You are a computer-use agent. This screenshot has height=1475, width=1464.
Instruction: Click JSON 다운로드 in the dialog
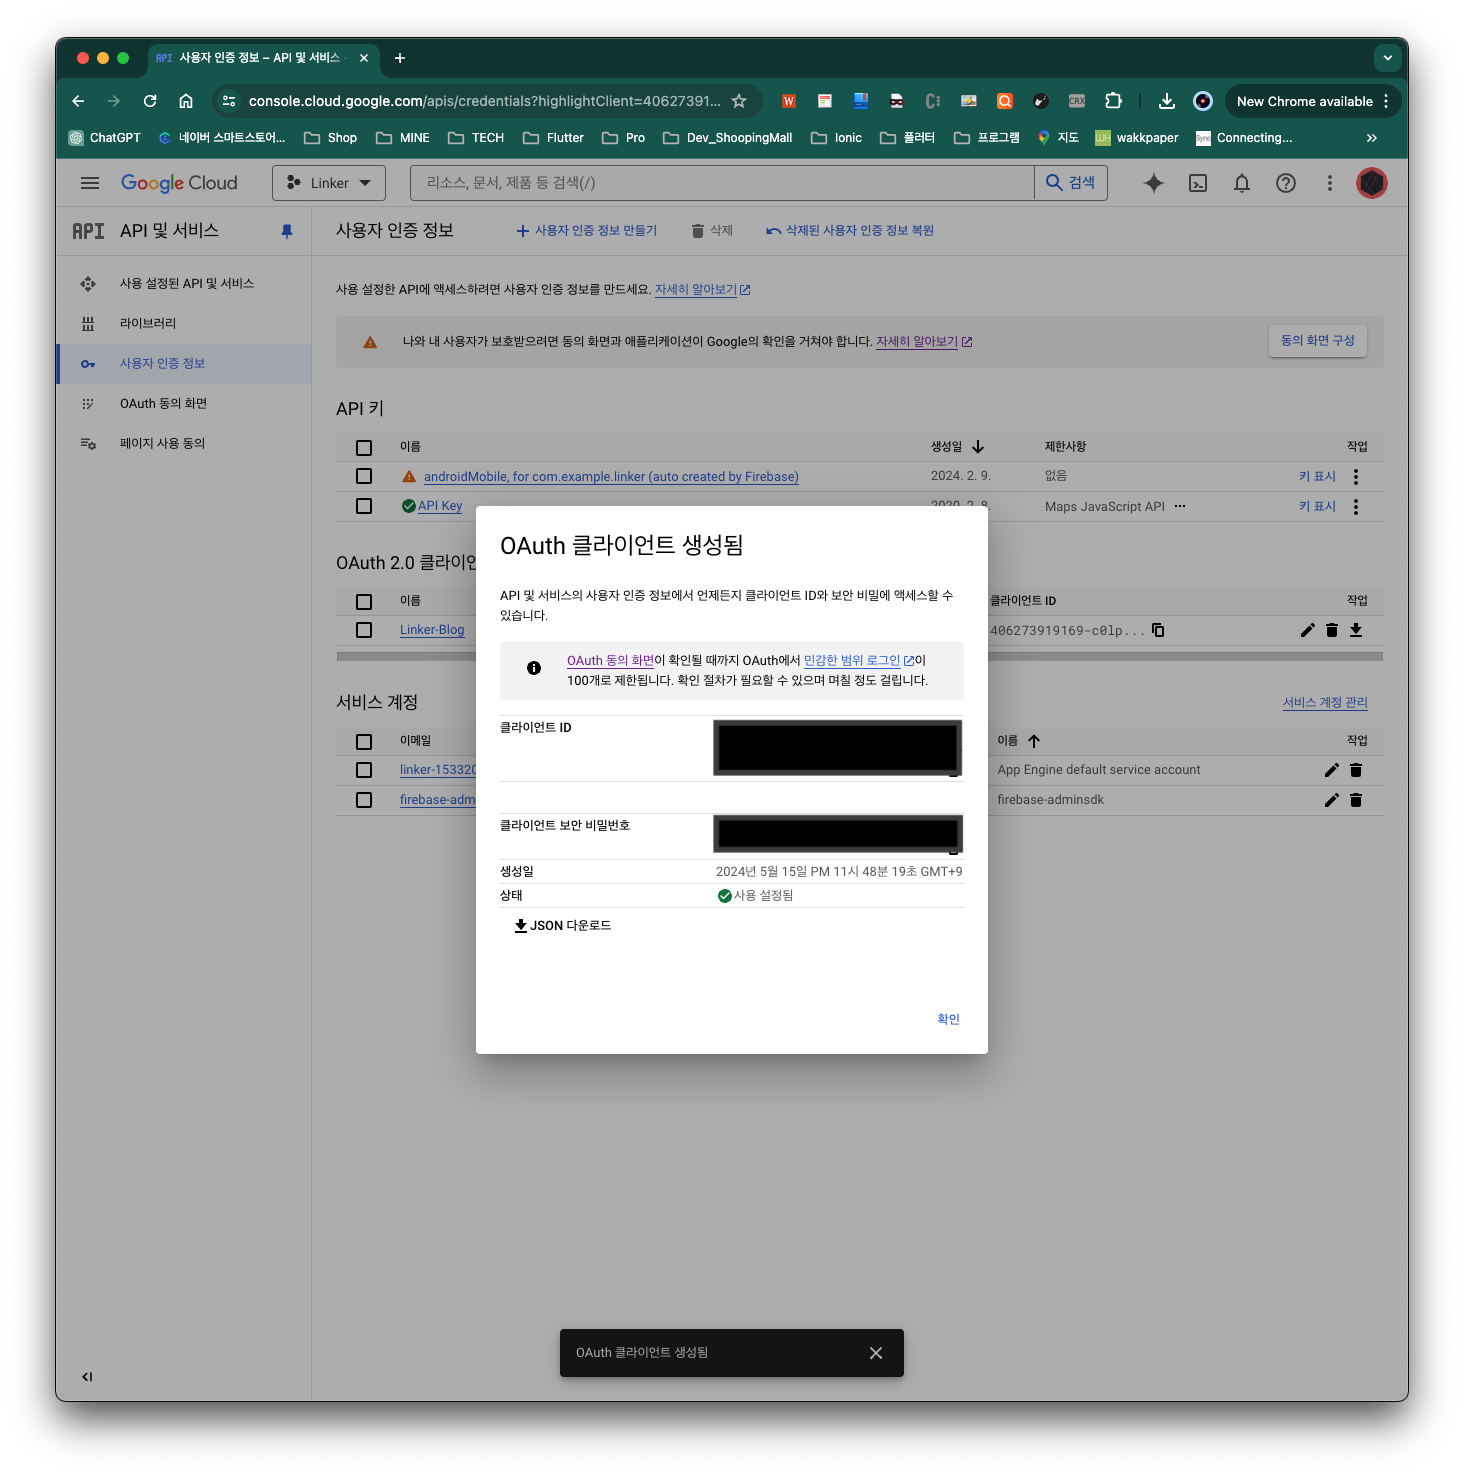point(562,926)
